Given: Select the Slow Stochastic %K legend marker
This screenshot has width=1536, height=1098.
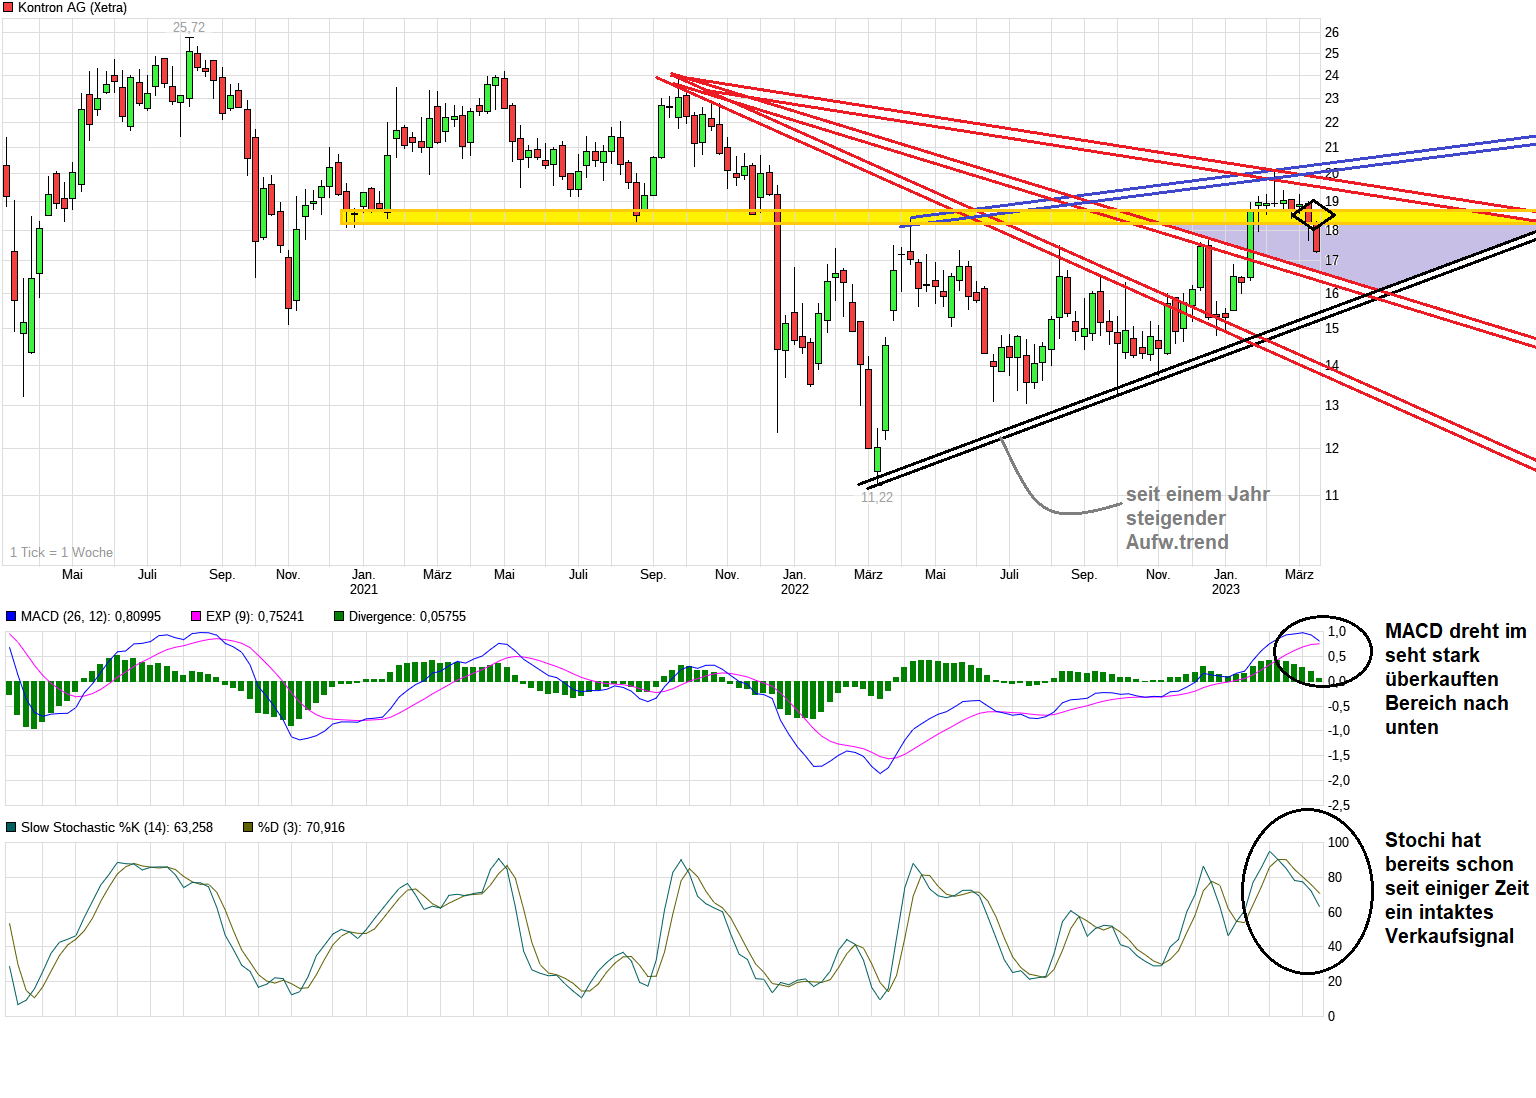Looking at the screenshot, I should coord(11,828).
